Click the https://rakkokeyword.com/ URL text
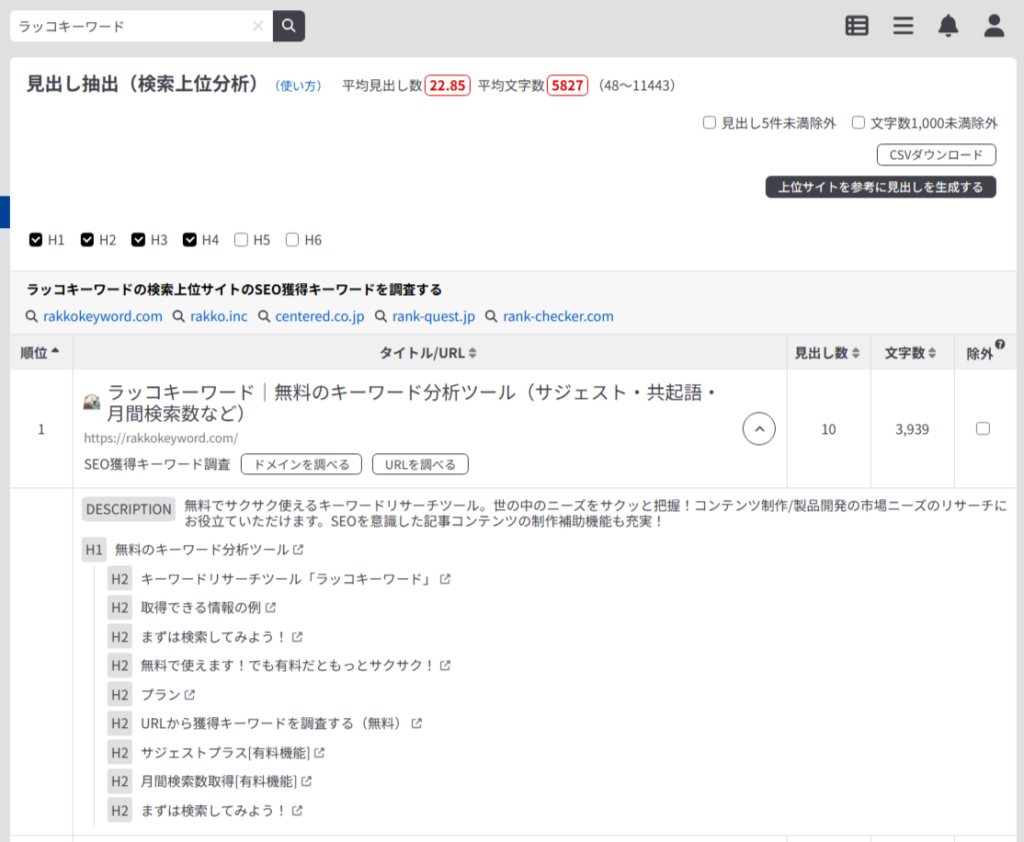This screenshot has width=1024, height=842. (161, 438)
